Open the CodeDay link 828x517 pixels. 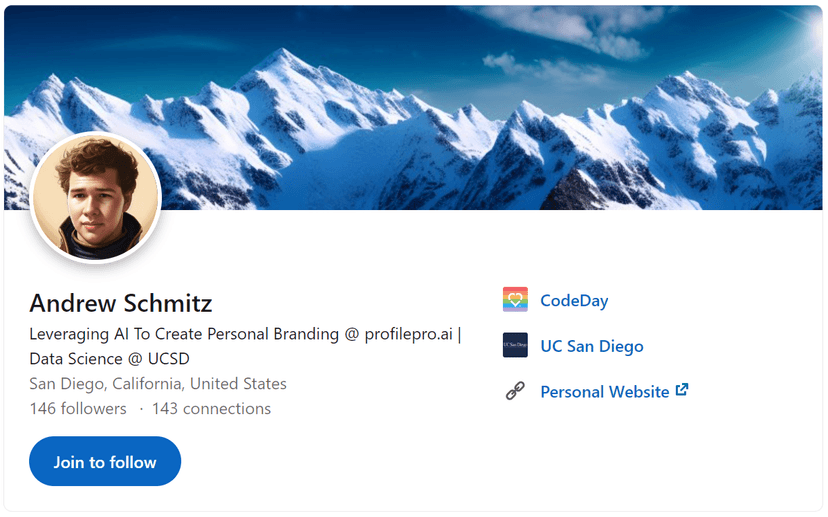pos(574,300)
